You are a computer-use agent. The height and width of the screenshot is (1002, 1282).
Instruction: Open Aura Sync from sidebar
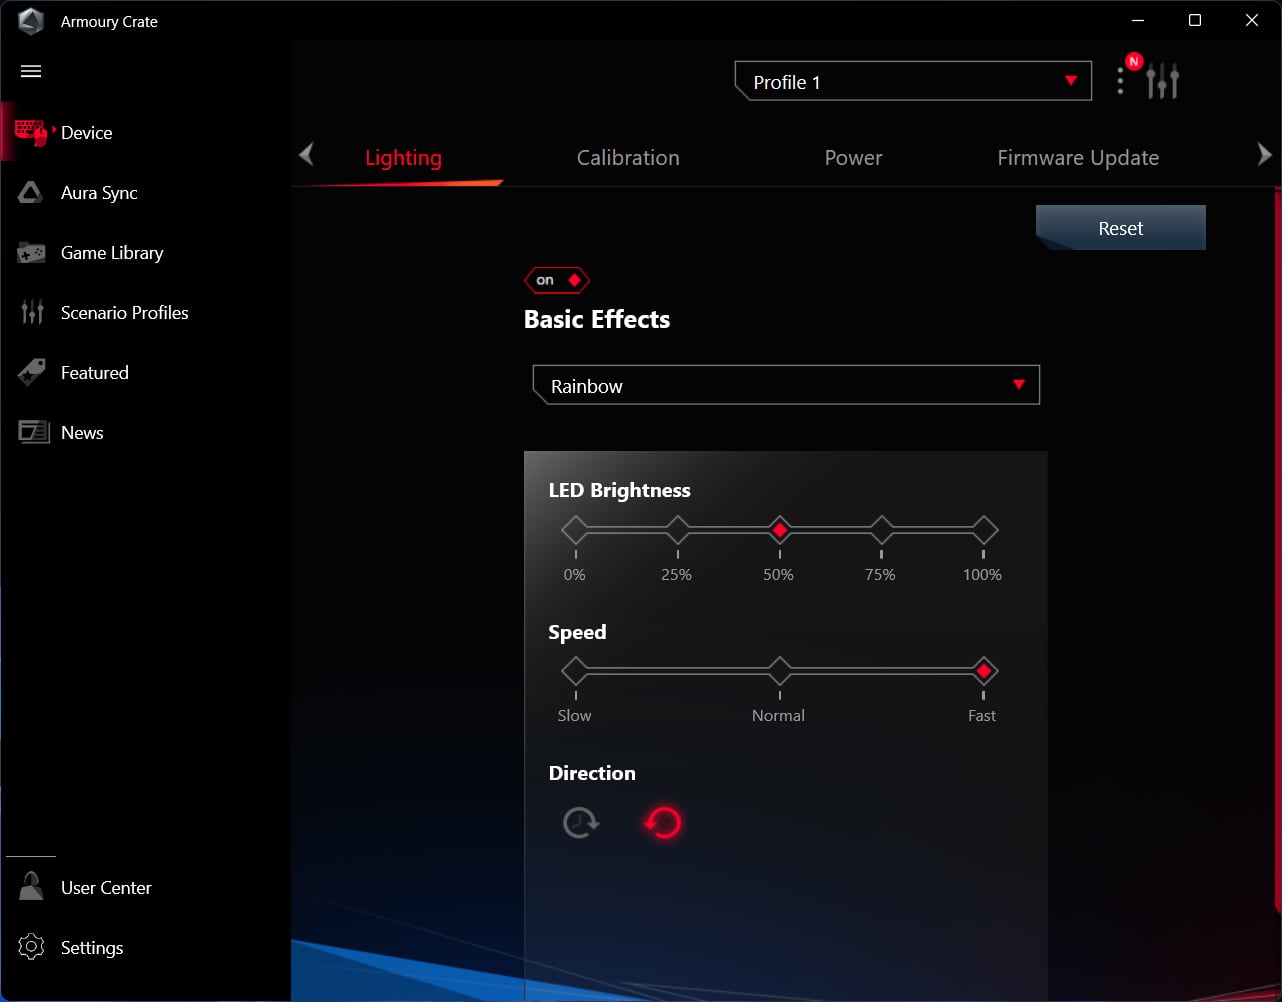99,193
